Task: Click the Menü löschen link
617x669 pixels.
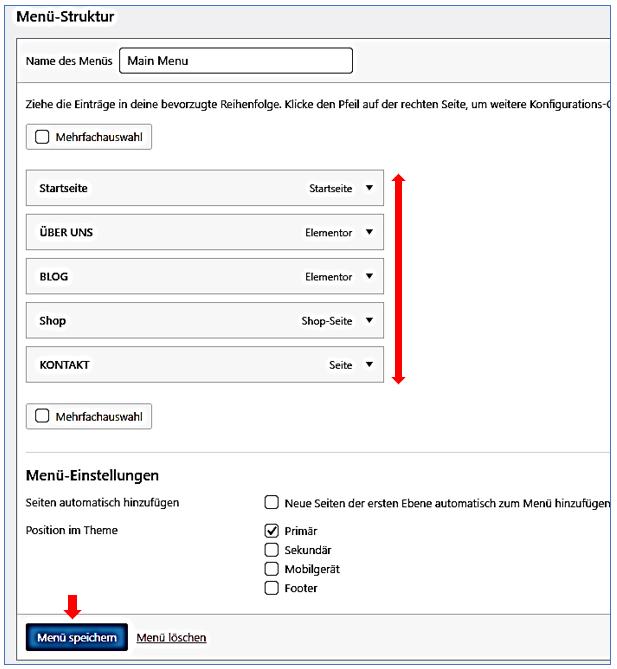Action: click(171, 638)
